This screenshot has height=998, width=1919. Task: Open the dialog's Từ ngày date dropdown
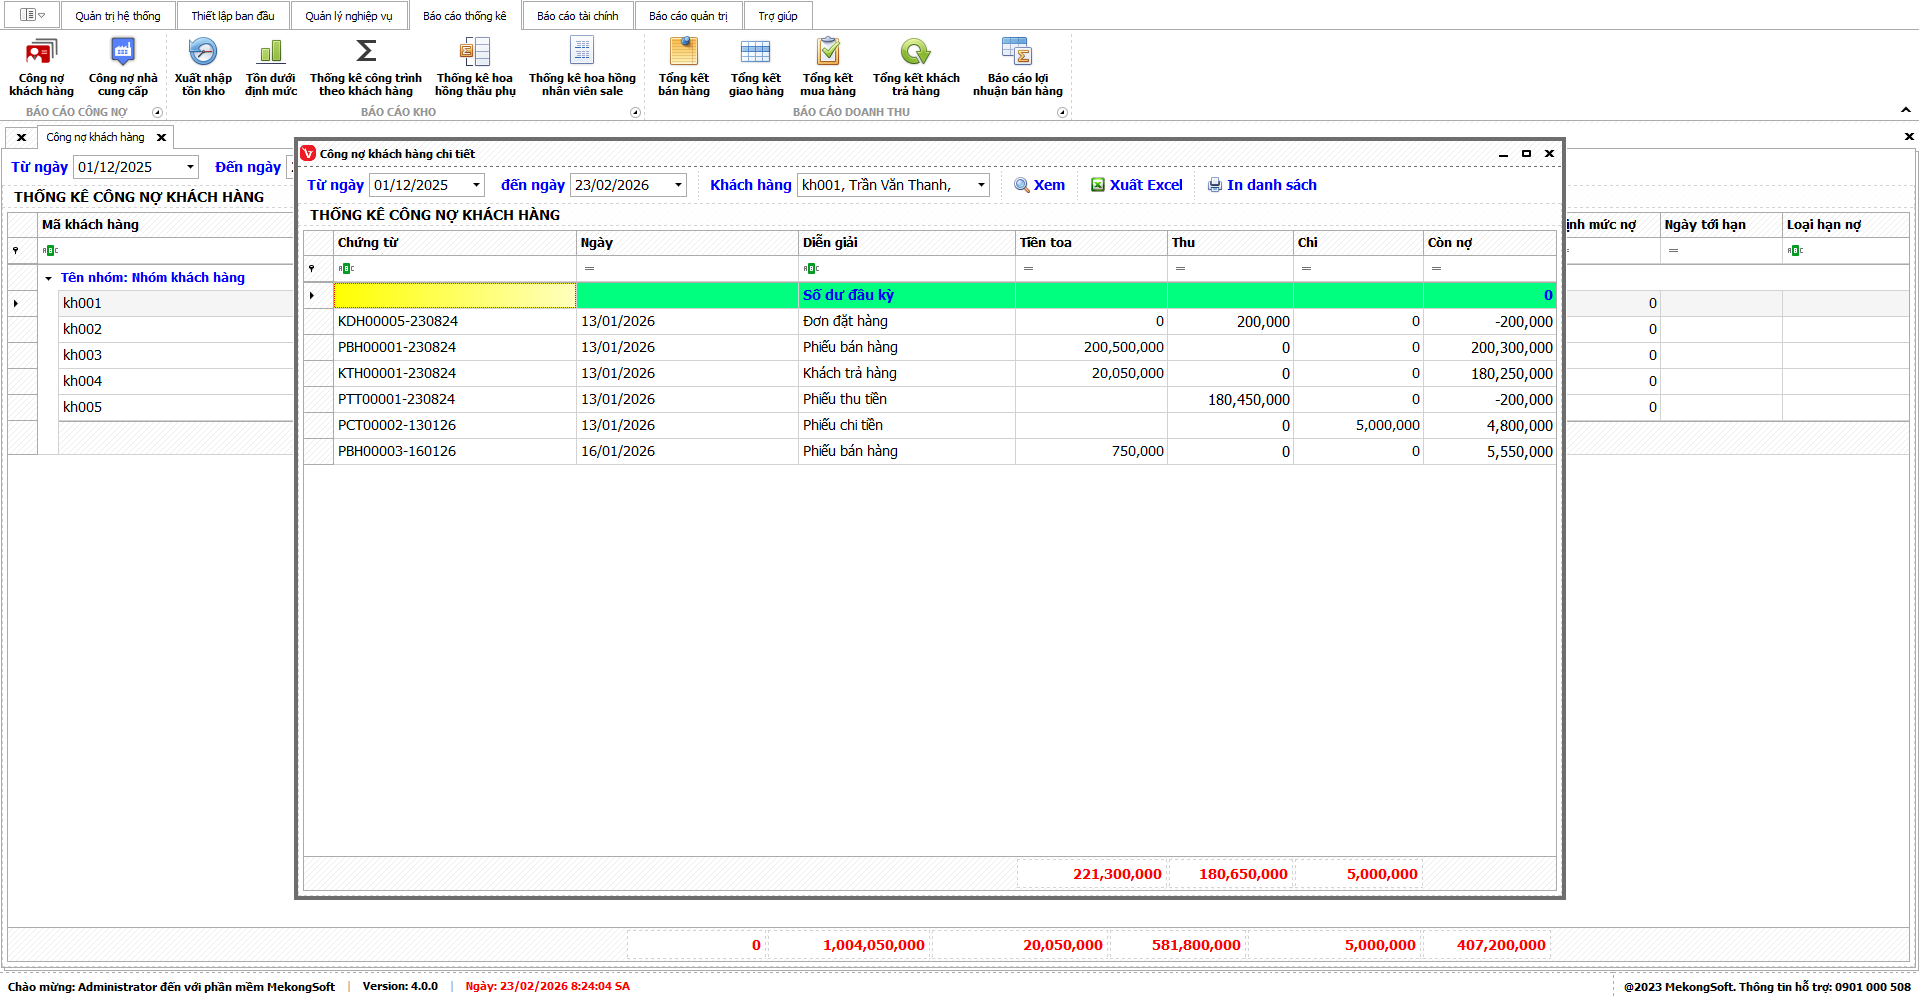click(x=476, y=185)
